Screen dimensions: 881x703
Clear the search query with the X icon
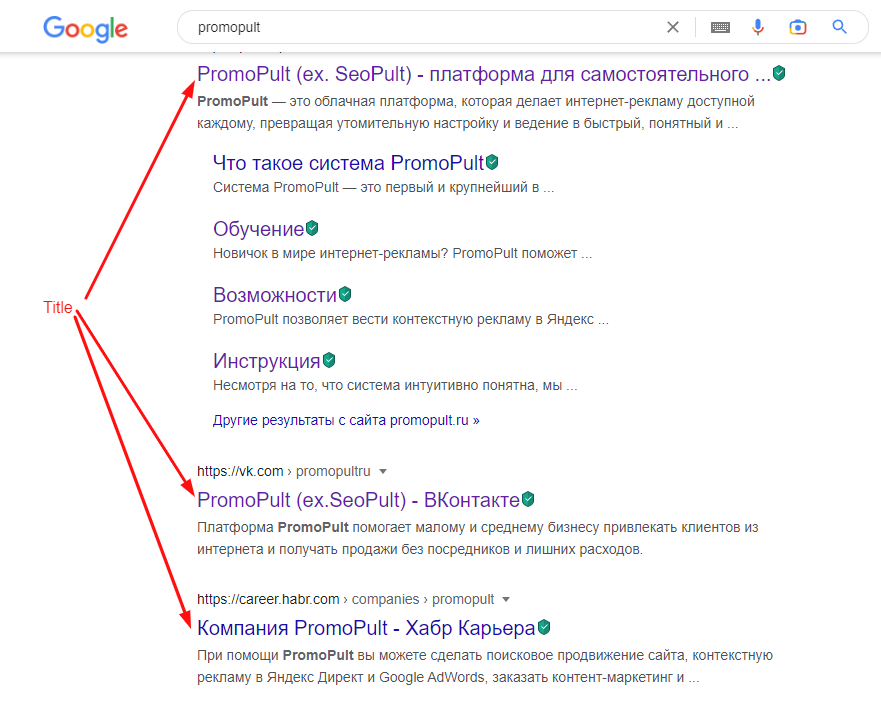point(673,26)
